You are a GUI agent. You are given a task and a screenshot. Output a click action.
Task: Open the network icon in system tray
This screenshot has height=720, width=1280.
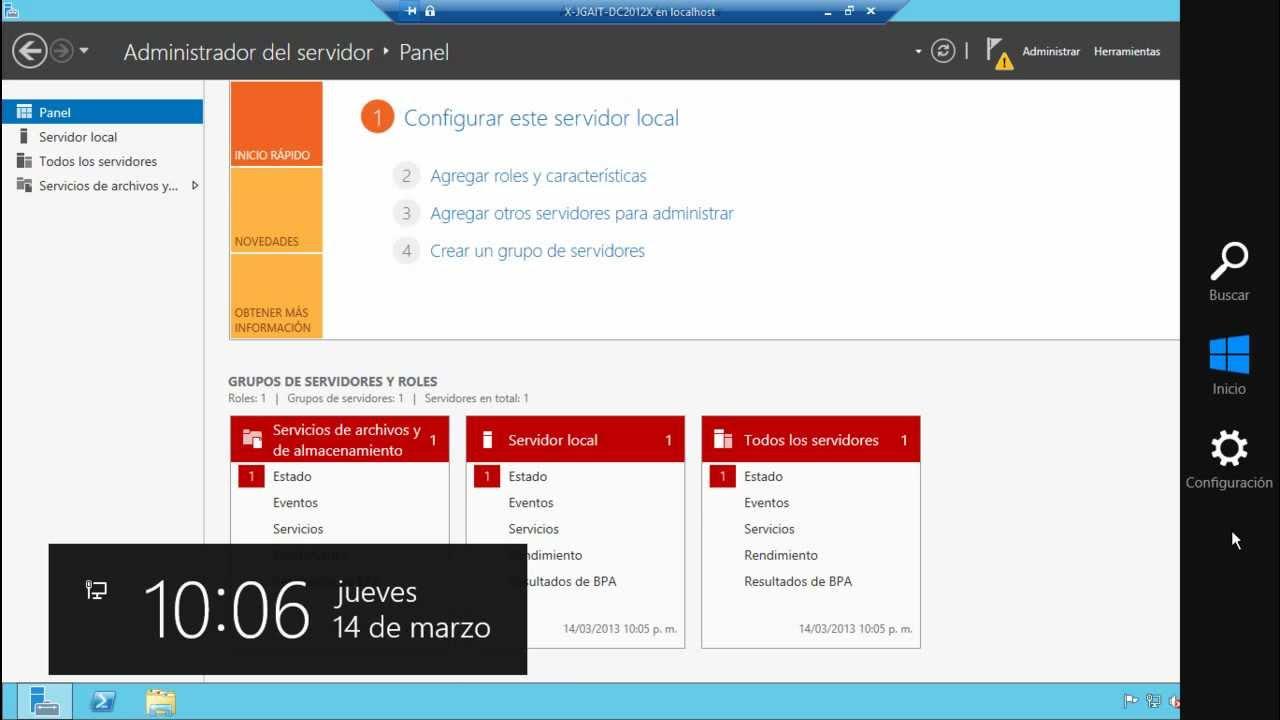pyautogui.click(x=1153, y=702)
